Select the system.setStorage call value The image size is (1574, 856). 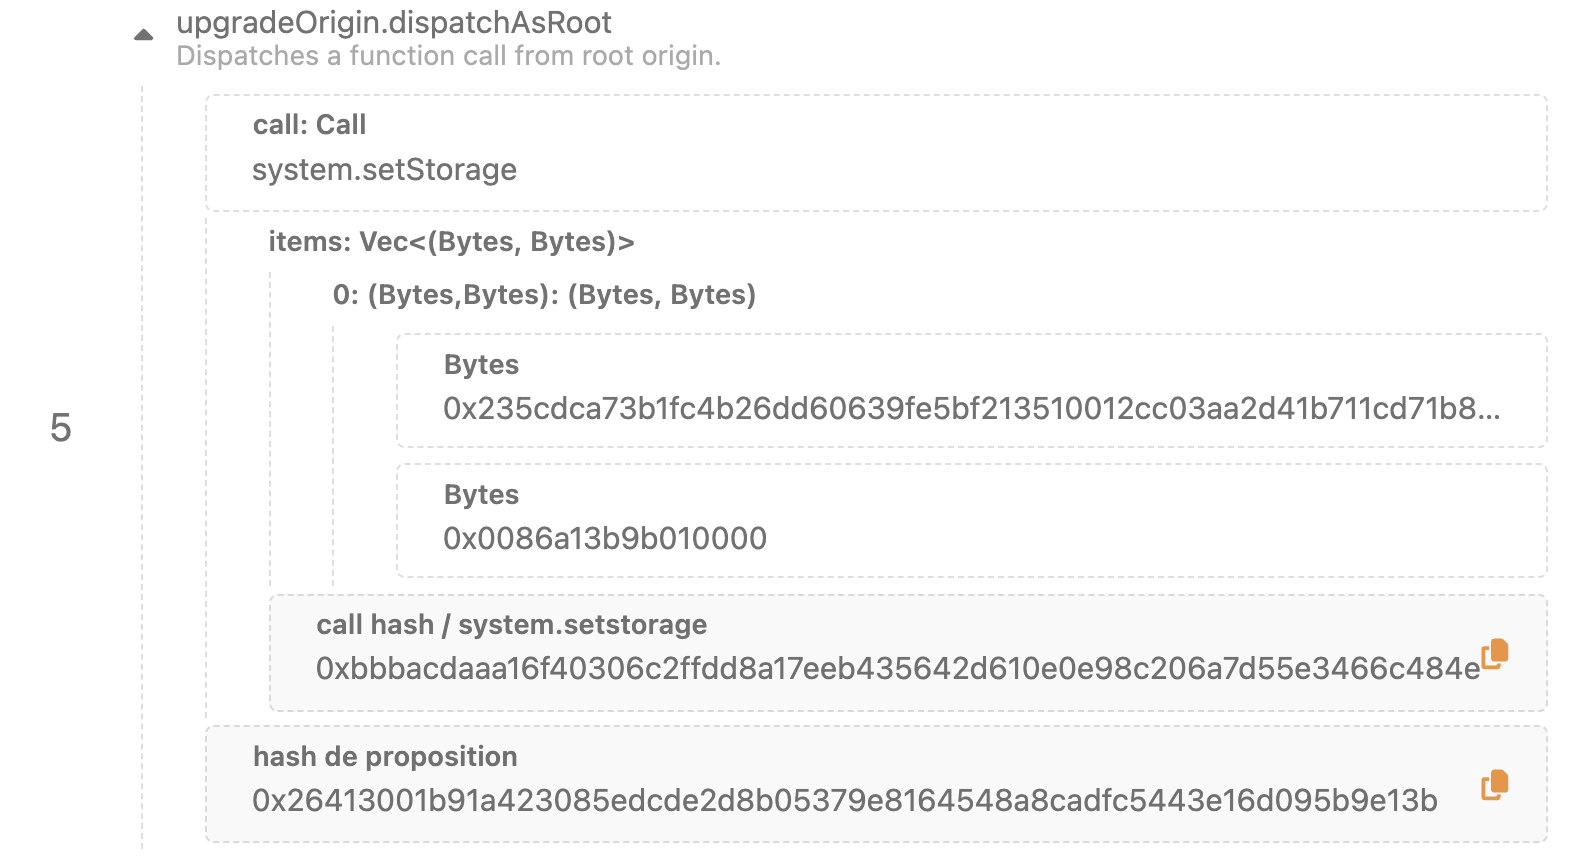(384, 170)
